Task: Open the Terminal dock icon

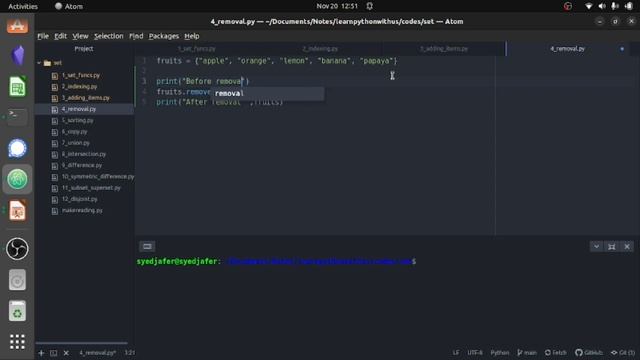Action: [x=17, y=117]
